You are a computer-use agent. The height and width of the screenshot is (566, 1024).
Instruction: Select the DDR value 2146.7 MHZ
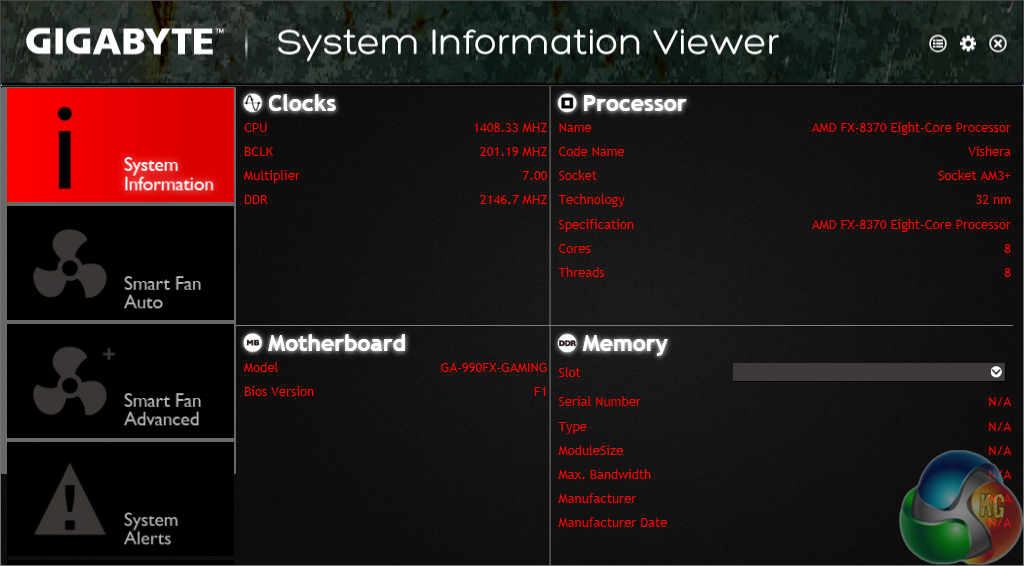[513, 200]
